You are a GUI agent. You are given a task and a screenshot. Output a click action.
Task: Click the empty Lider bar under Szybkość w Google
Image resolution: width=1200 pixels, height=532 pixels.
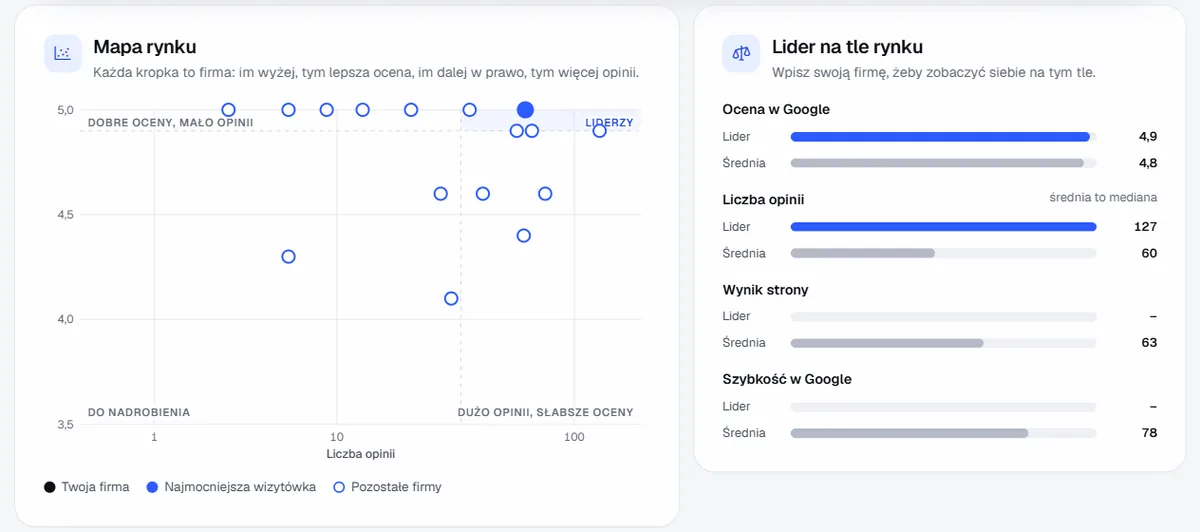click(x=943, y=406)
